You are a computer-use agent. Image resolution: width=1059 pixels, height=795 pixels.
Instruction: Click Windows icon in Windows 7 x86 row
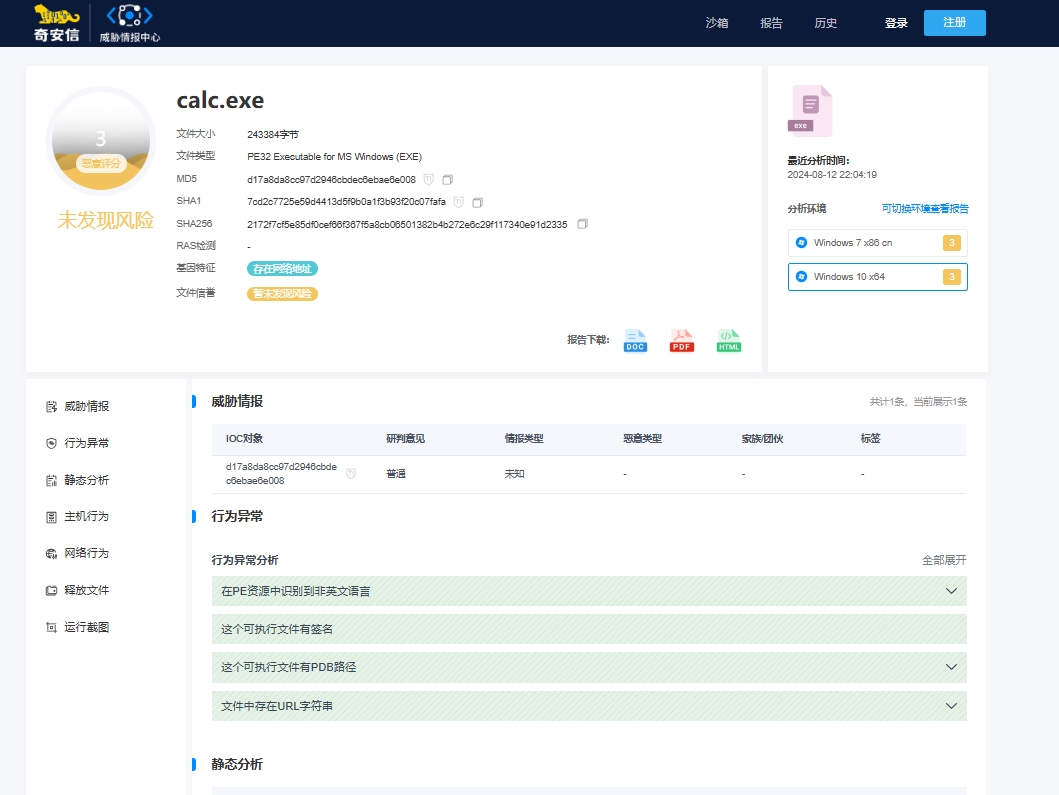pos(802,242)
